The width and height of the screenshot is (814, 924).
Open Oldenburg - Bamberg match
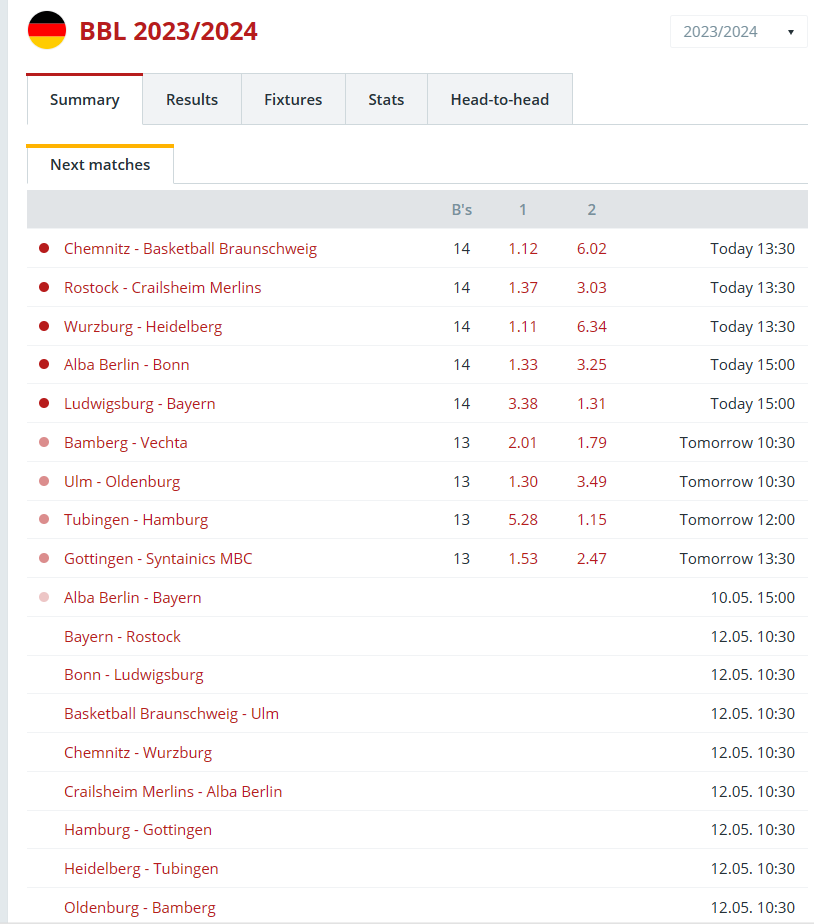(x=140, y=908)
